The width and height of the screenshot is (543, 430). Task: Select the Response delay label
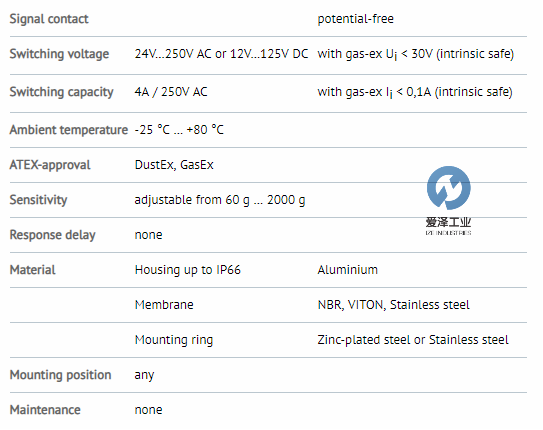53,235
